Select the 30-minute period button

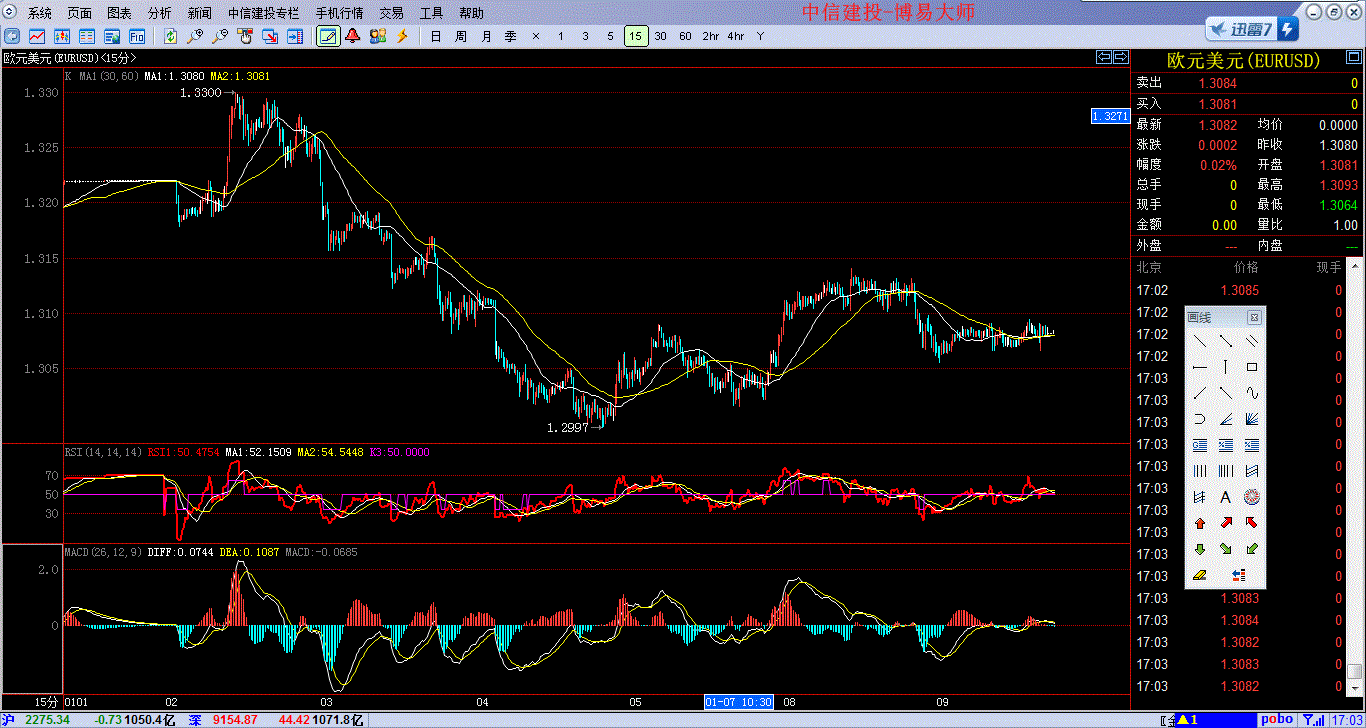[660, 36]
